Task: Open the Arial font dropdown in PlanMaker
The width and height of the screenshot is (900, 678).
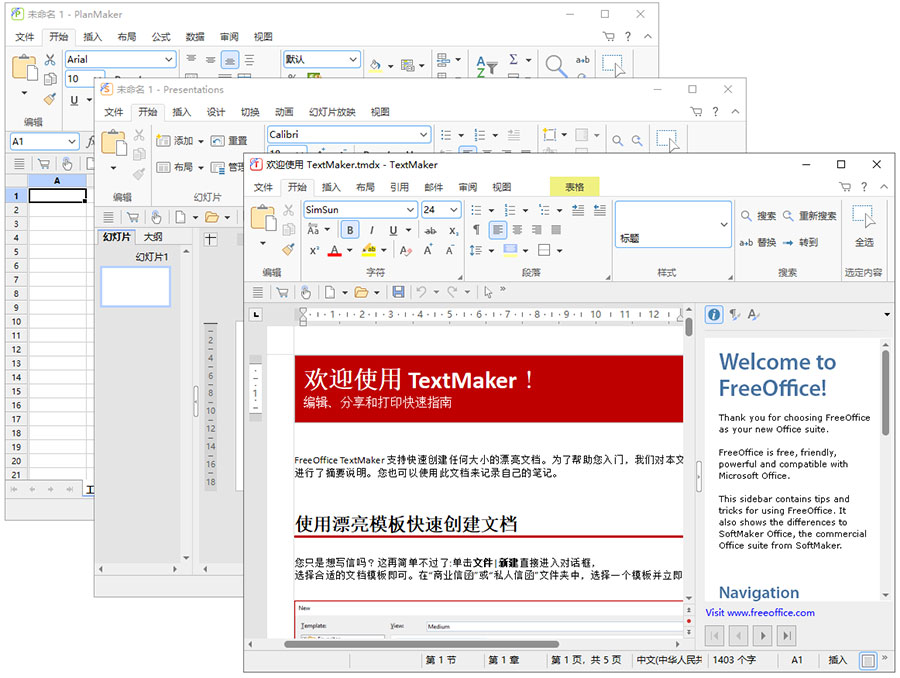Action: (x=169, y=59)
